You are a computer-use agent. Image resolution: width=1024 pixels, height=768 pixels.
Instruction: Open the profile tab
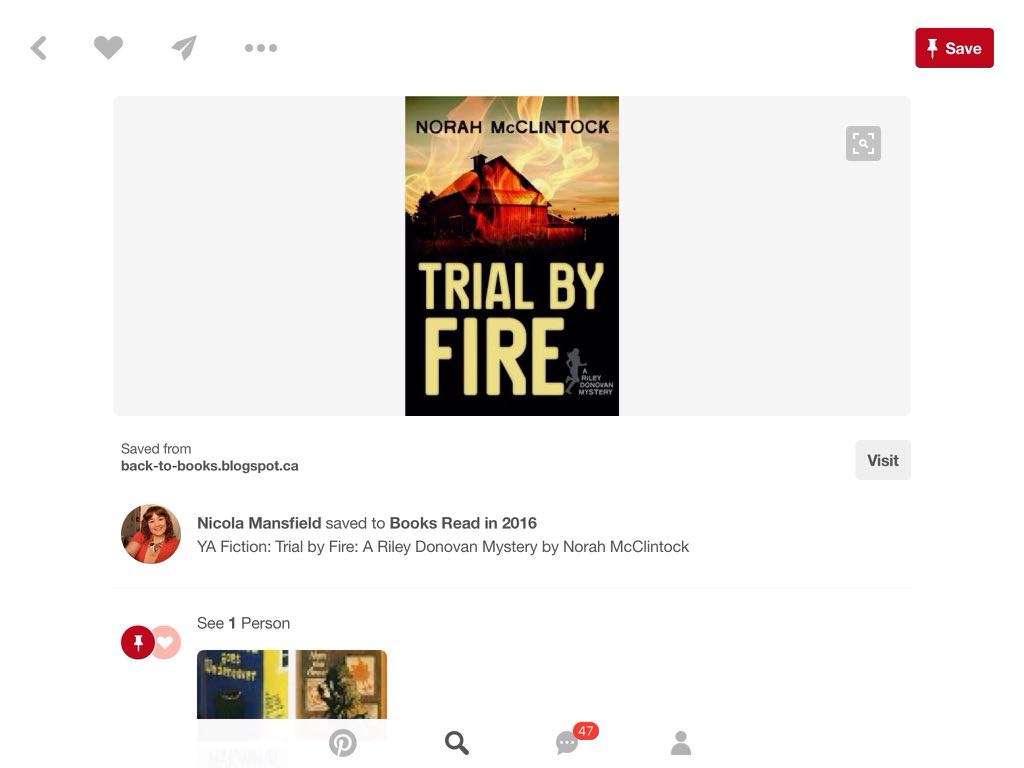680,743
